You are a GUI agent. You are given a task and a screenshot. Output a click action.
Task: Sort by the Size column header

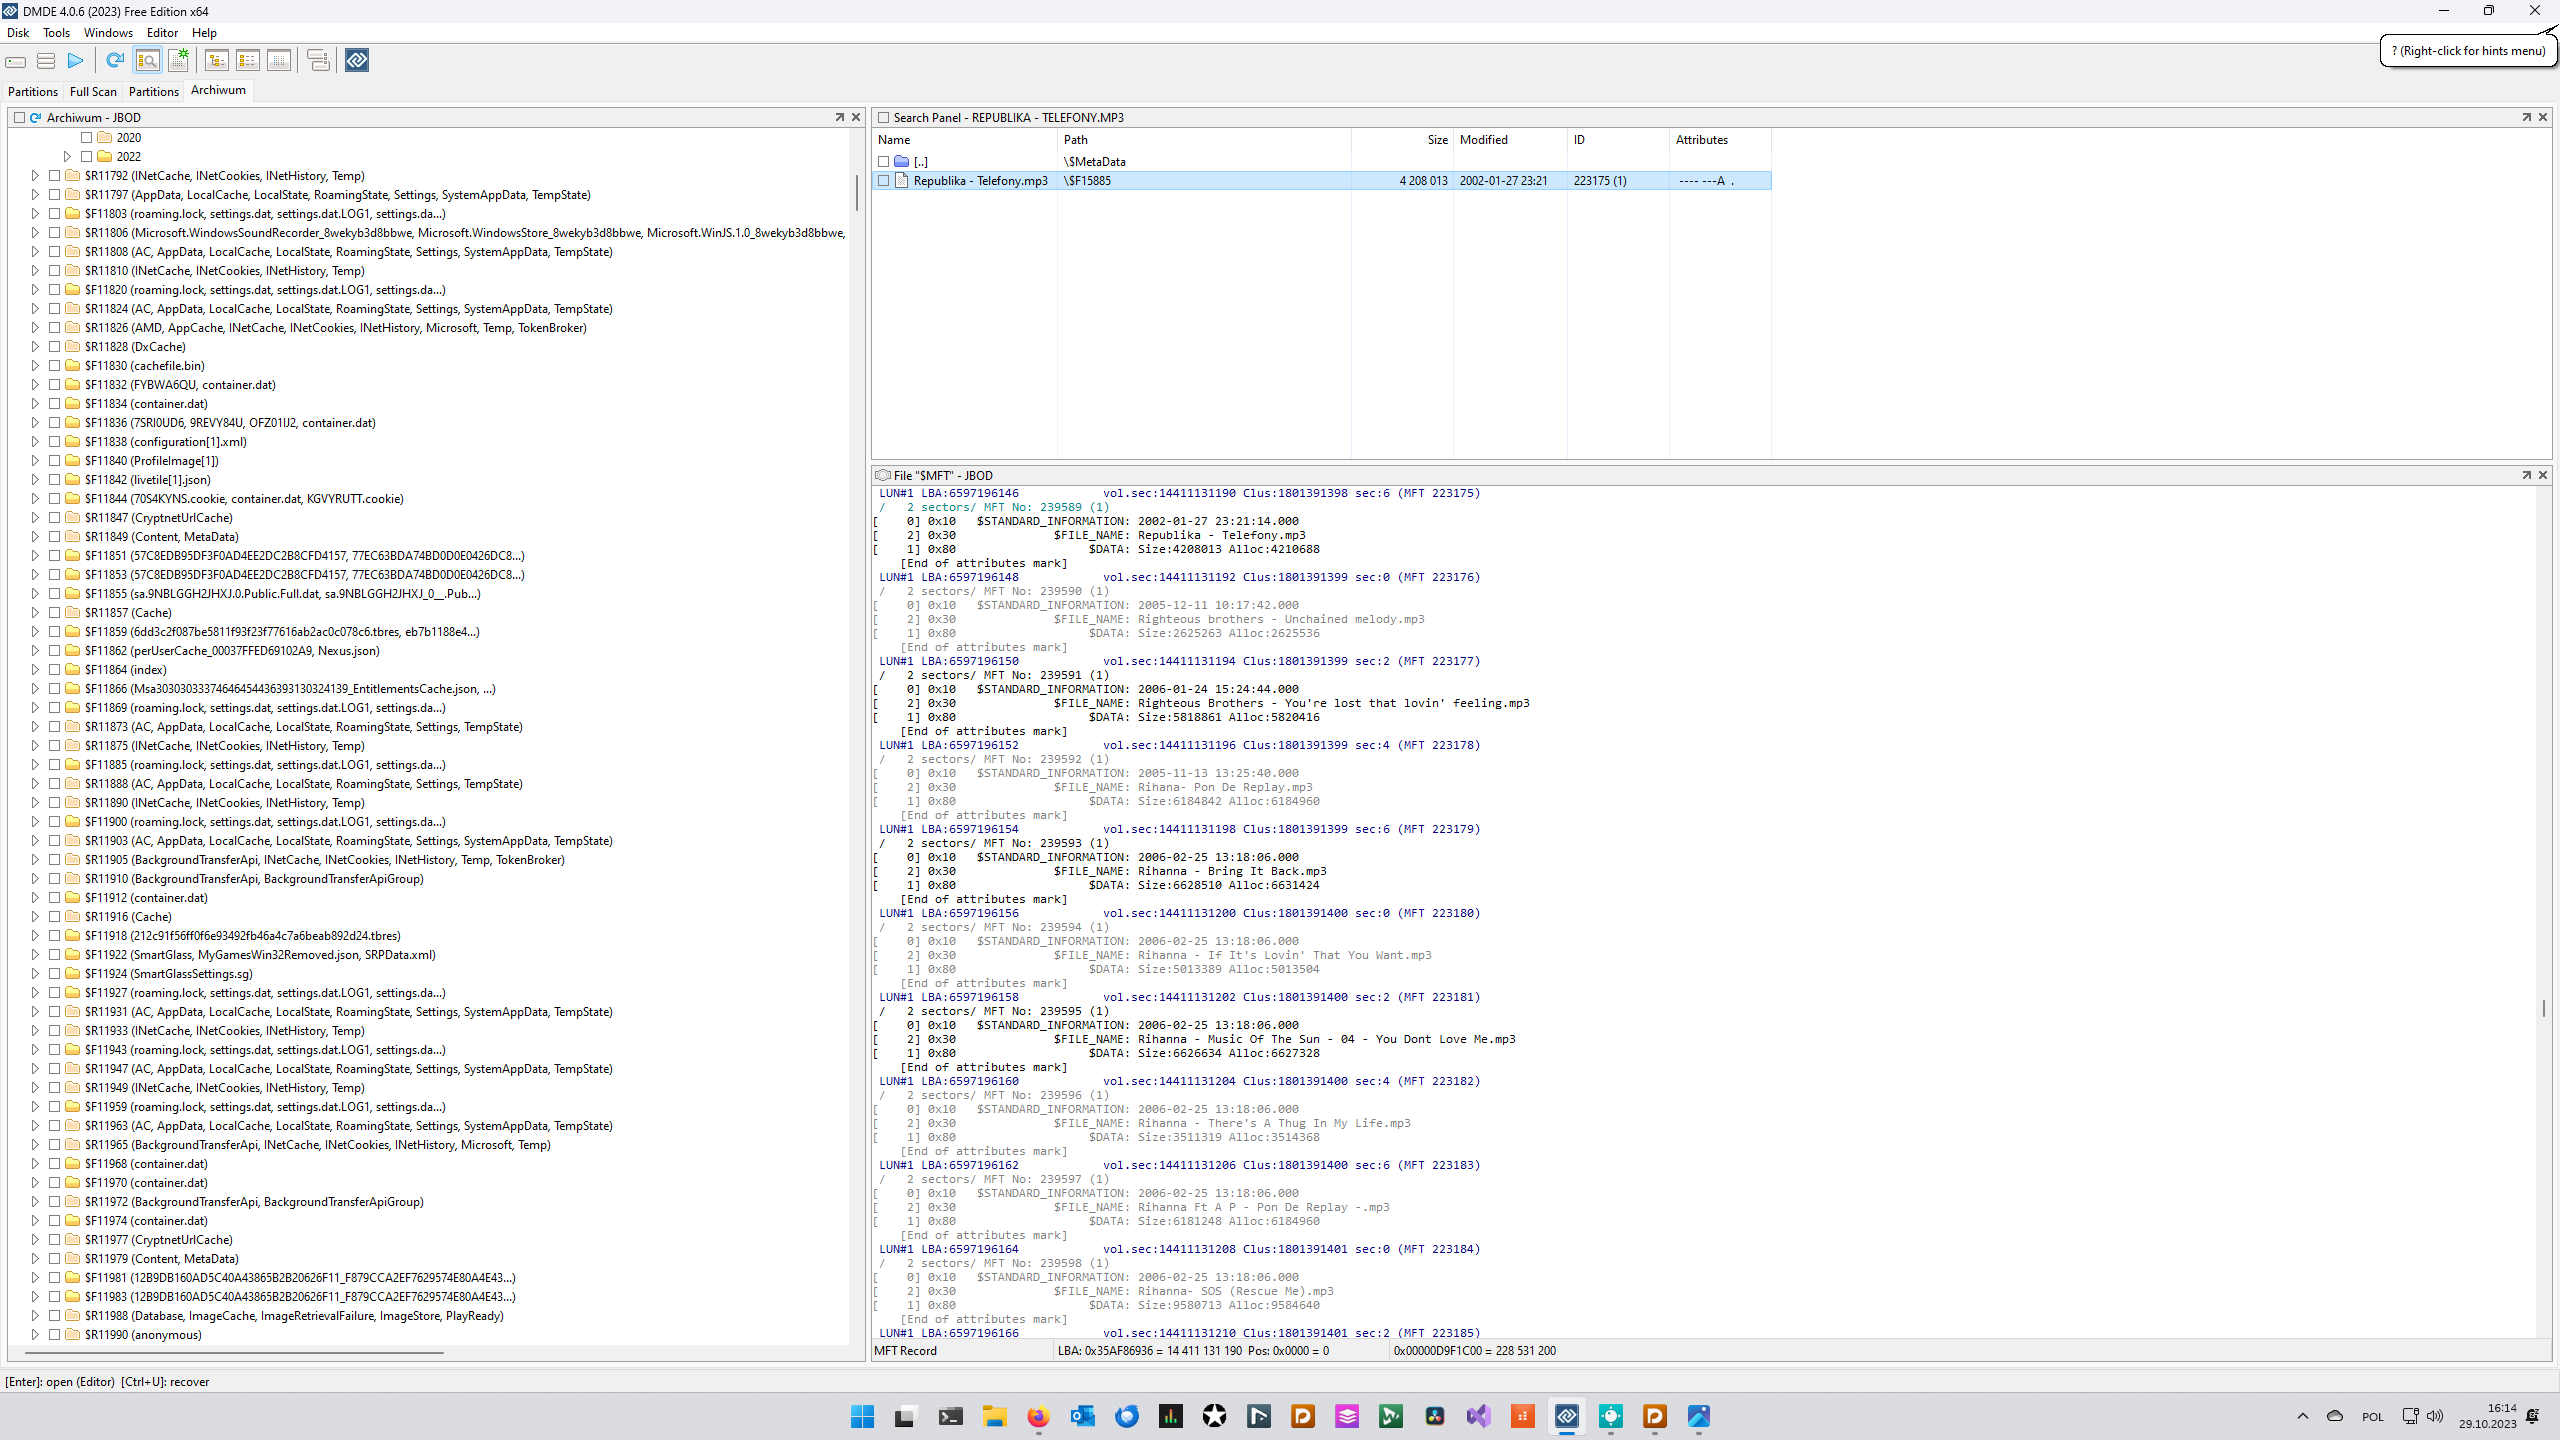pyautogui.click(x=1402, y=140)
